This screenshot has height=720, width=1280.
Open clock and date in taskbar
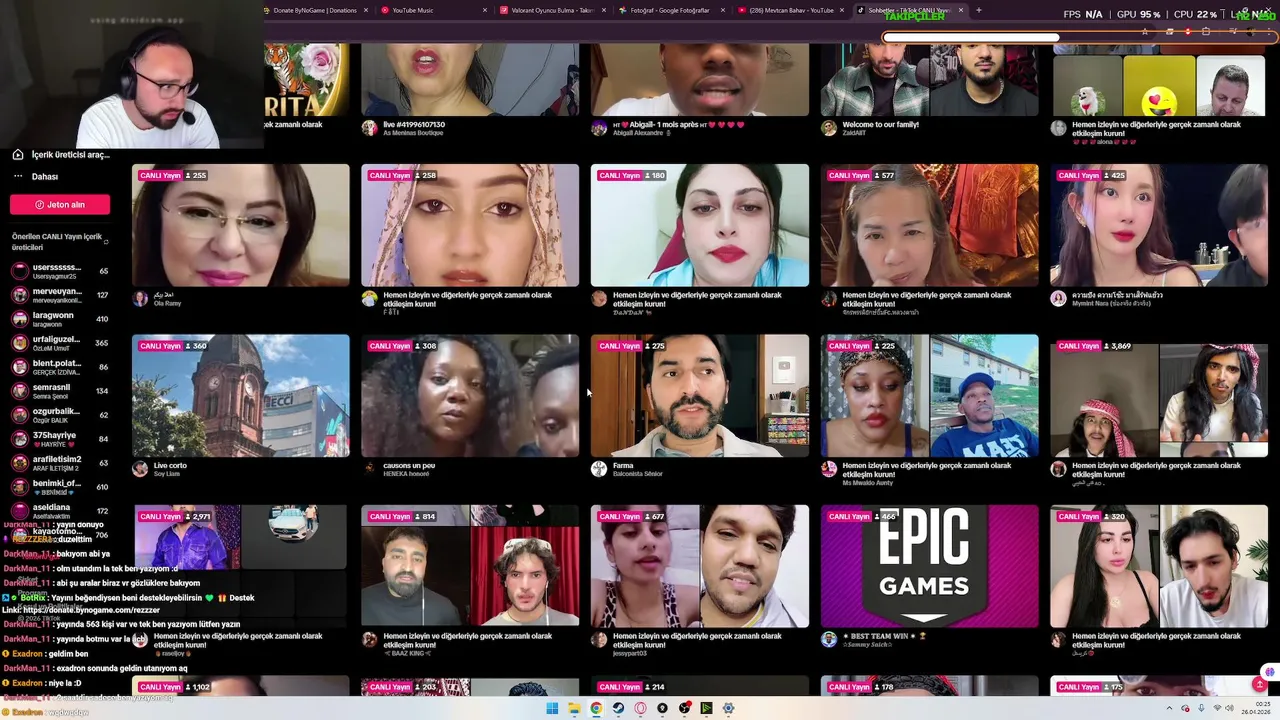1255,708
